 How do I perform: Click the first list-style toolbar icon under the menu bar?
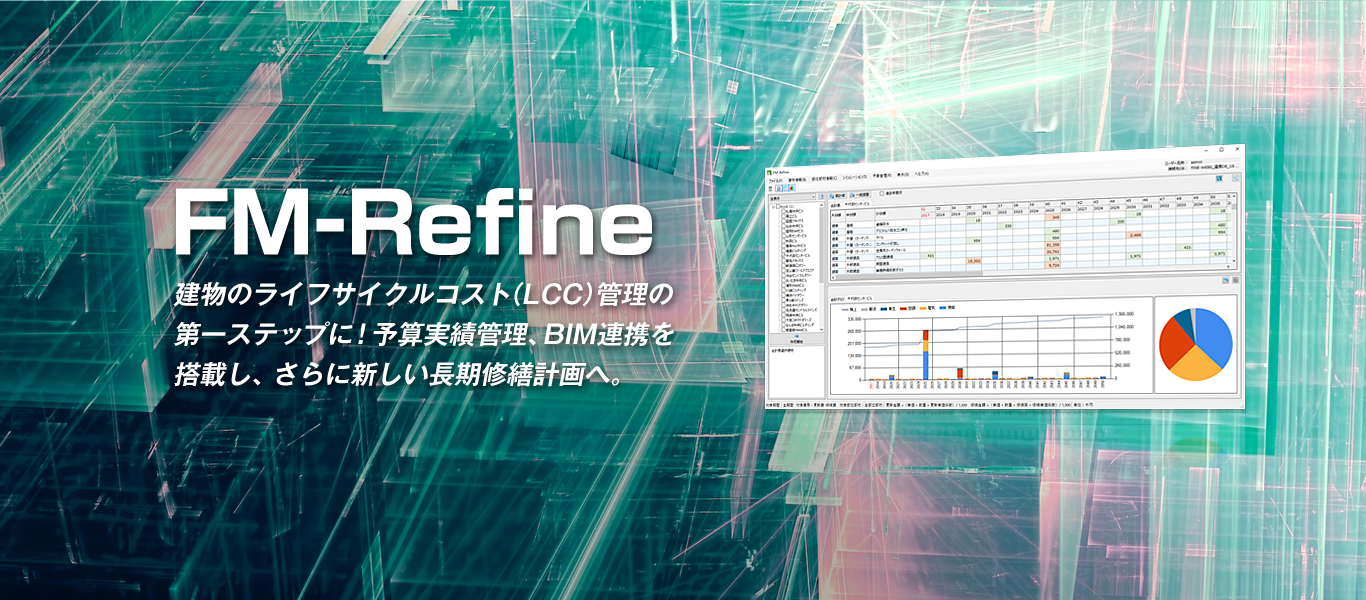[770, 189]
